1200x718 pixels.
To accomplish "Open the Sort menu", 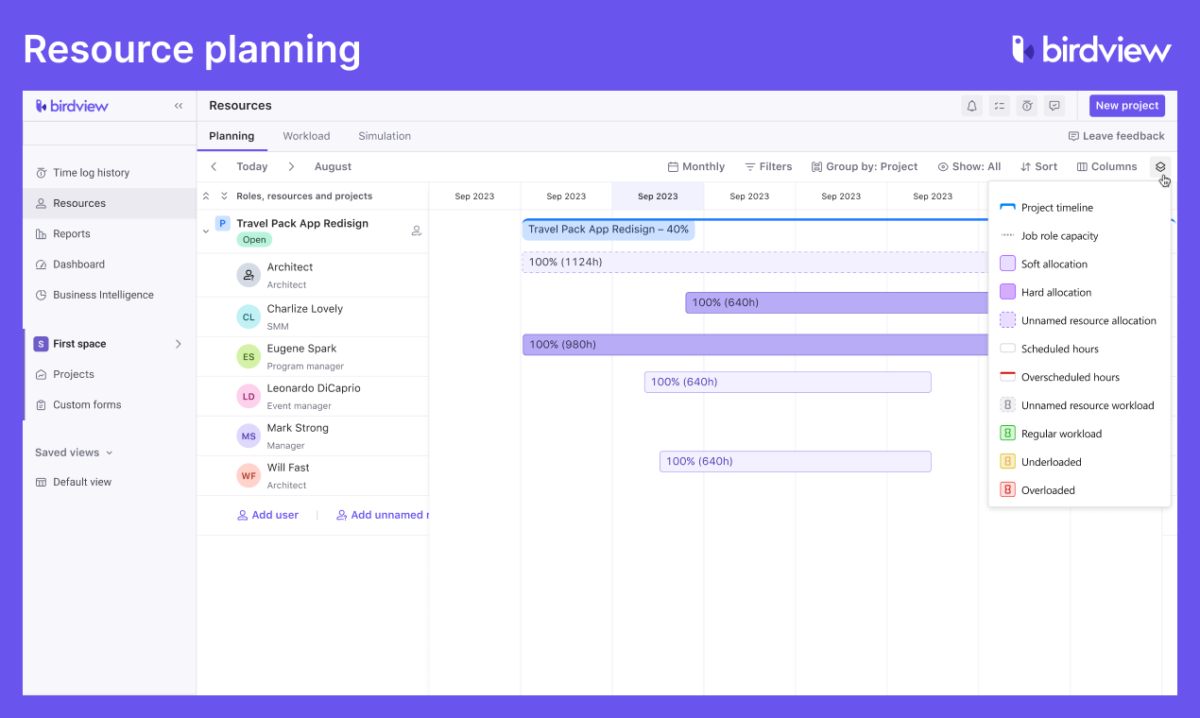I will point(1039,167).
